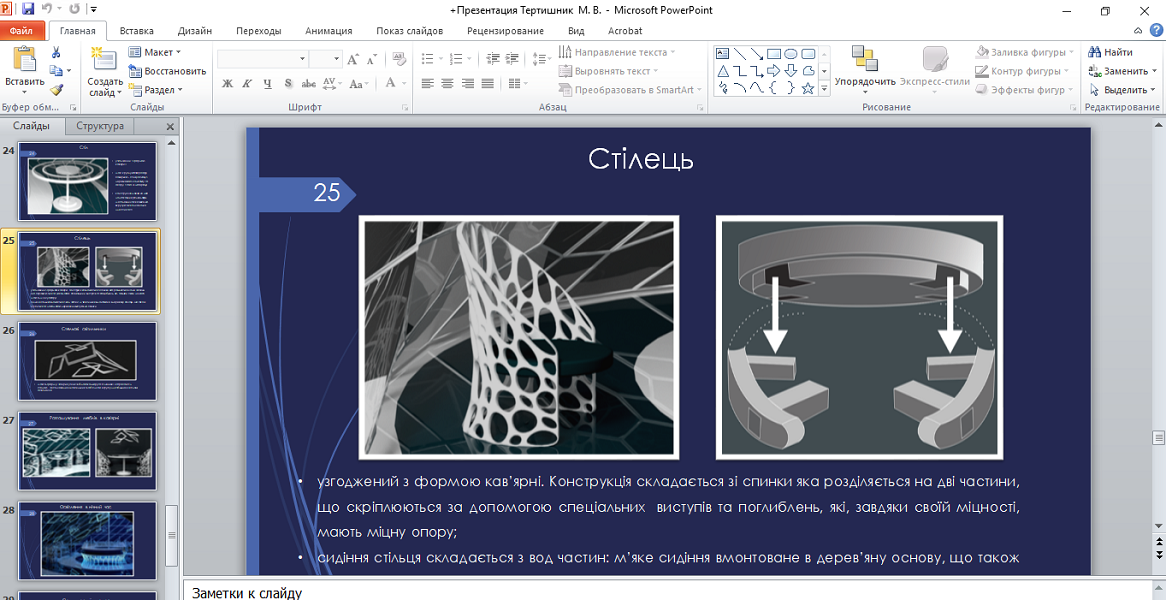The height and width of the screenshot is (600, 1166).
Task: Toggle italic К formatting
Action: (x=248, y=83)
